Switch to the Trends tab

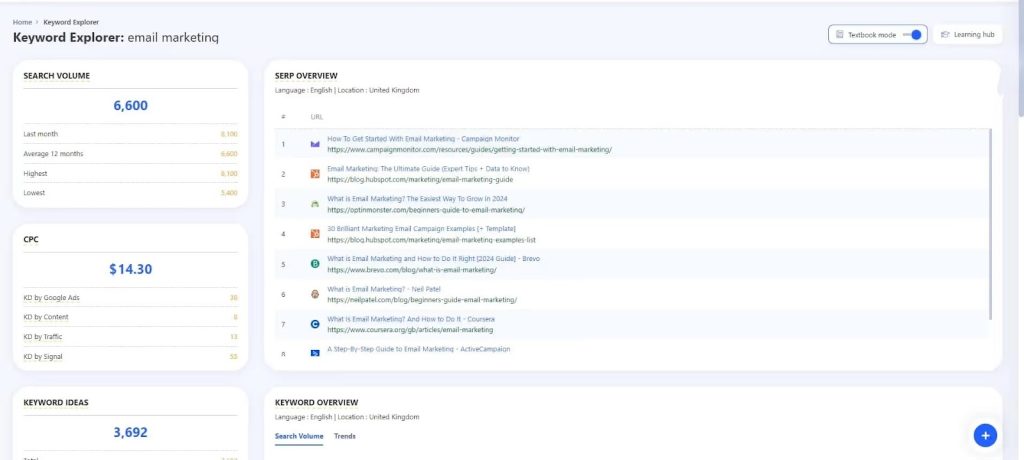click(344, 436)
